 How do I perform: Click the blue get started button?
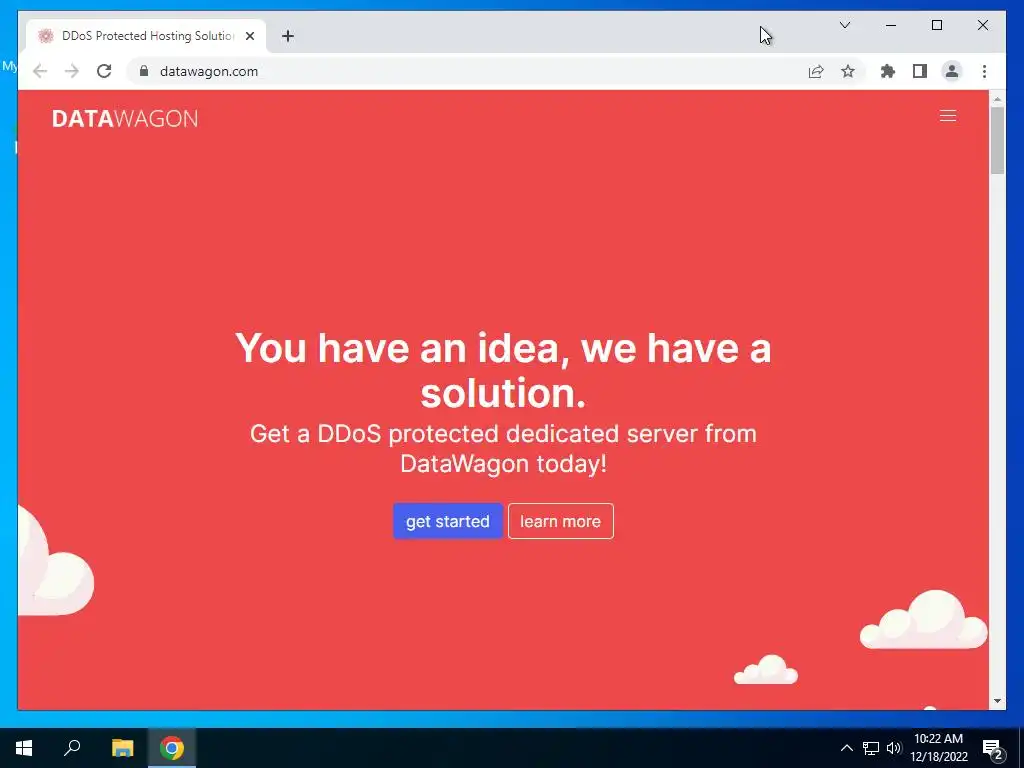pos(447,521)
